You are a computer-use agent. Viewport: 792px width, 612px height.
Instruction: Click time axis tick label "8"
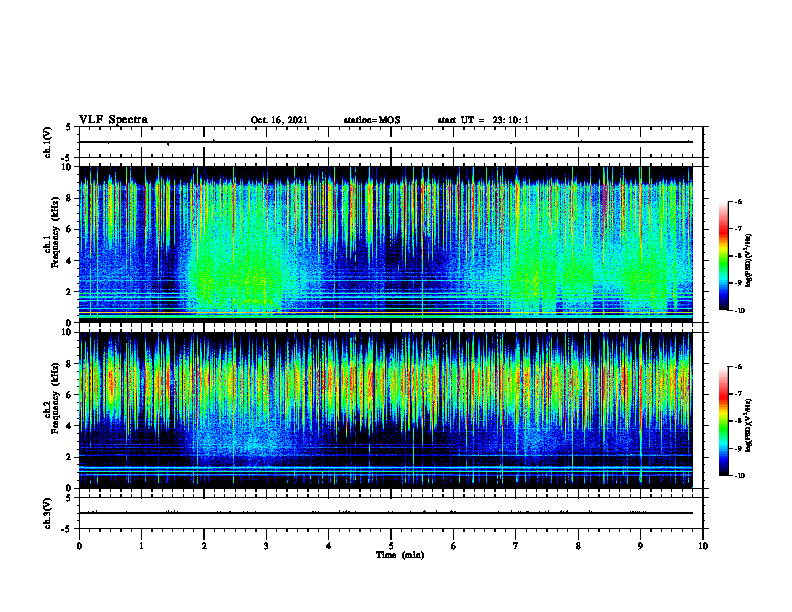[x=578, y=546]
